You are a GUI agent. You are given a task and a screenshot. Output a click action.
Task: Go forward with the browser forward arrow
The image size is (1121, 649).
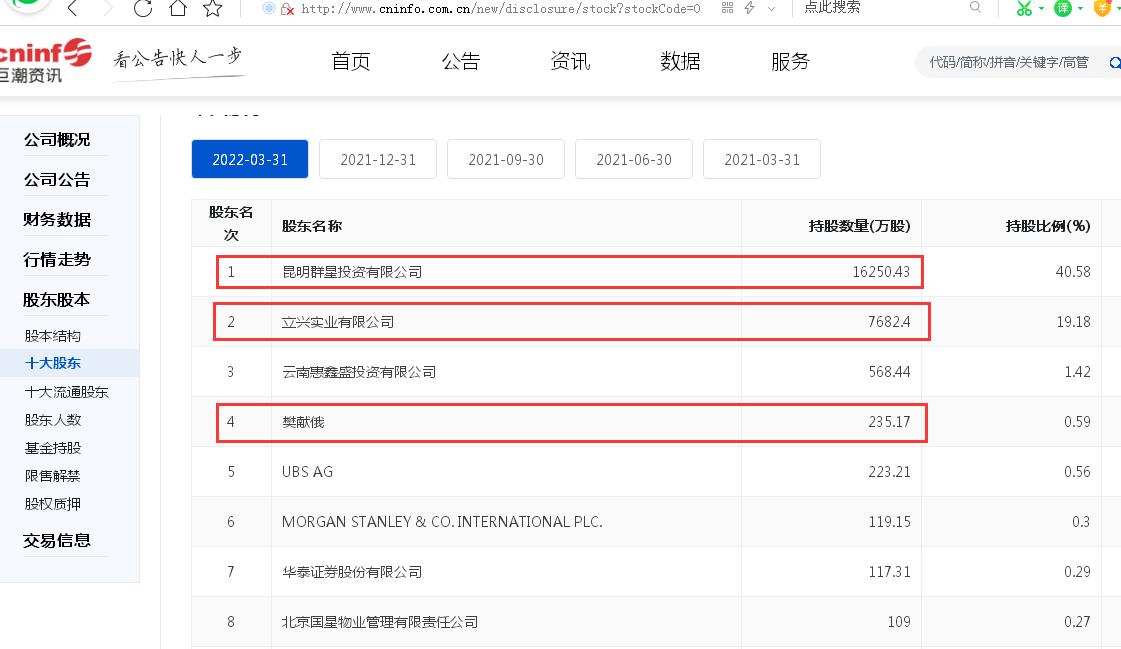[108, 9]
